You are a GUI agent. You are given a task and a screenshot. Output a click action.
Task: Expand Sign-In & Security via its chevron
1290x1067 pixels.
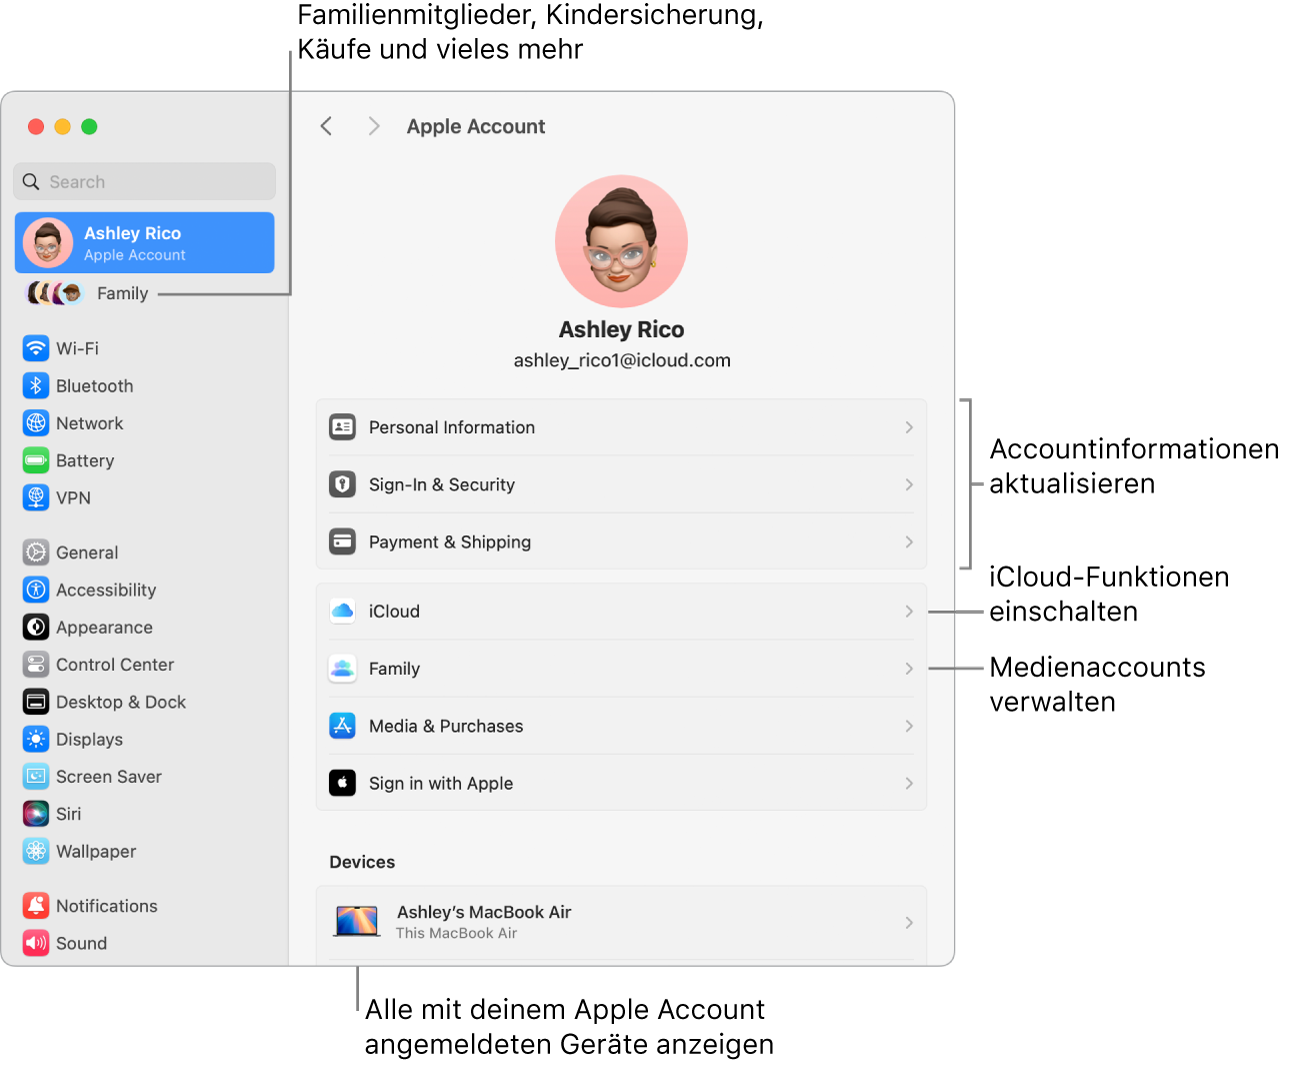tap(909, 484)
